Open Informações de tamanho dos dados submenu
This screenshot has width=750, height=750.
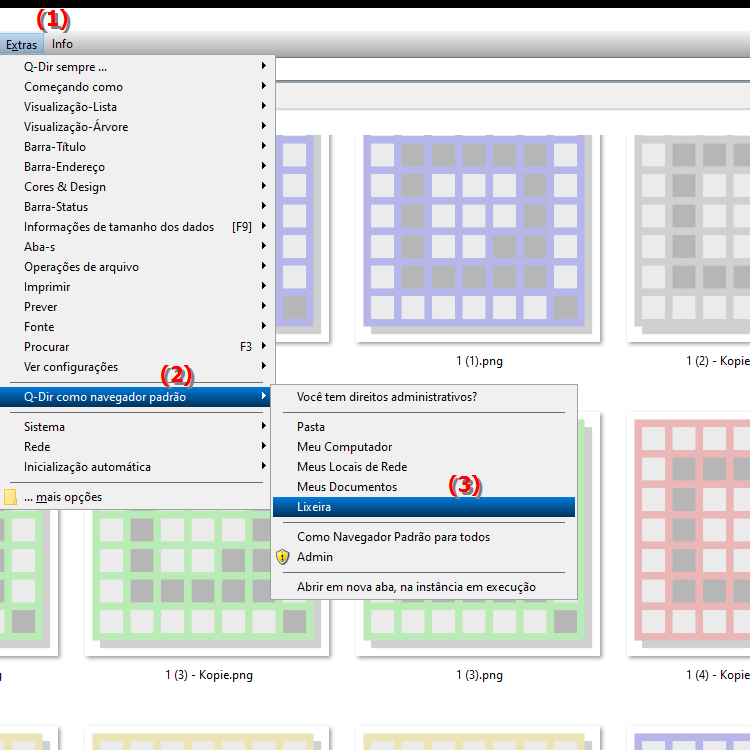(137, 227)
